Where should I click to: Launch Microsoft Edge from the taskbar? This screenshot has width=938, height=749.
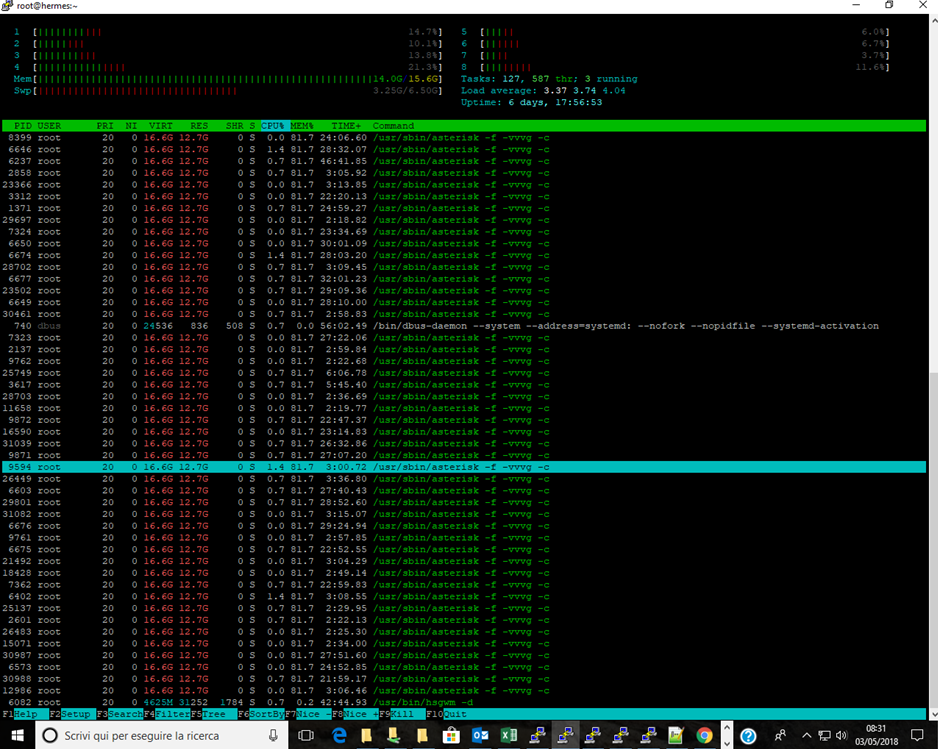coord(339,735)
